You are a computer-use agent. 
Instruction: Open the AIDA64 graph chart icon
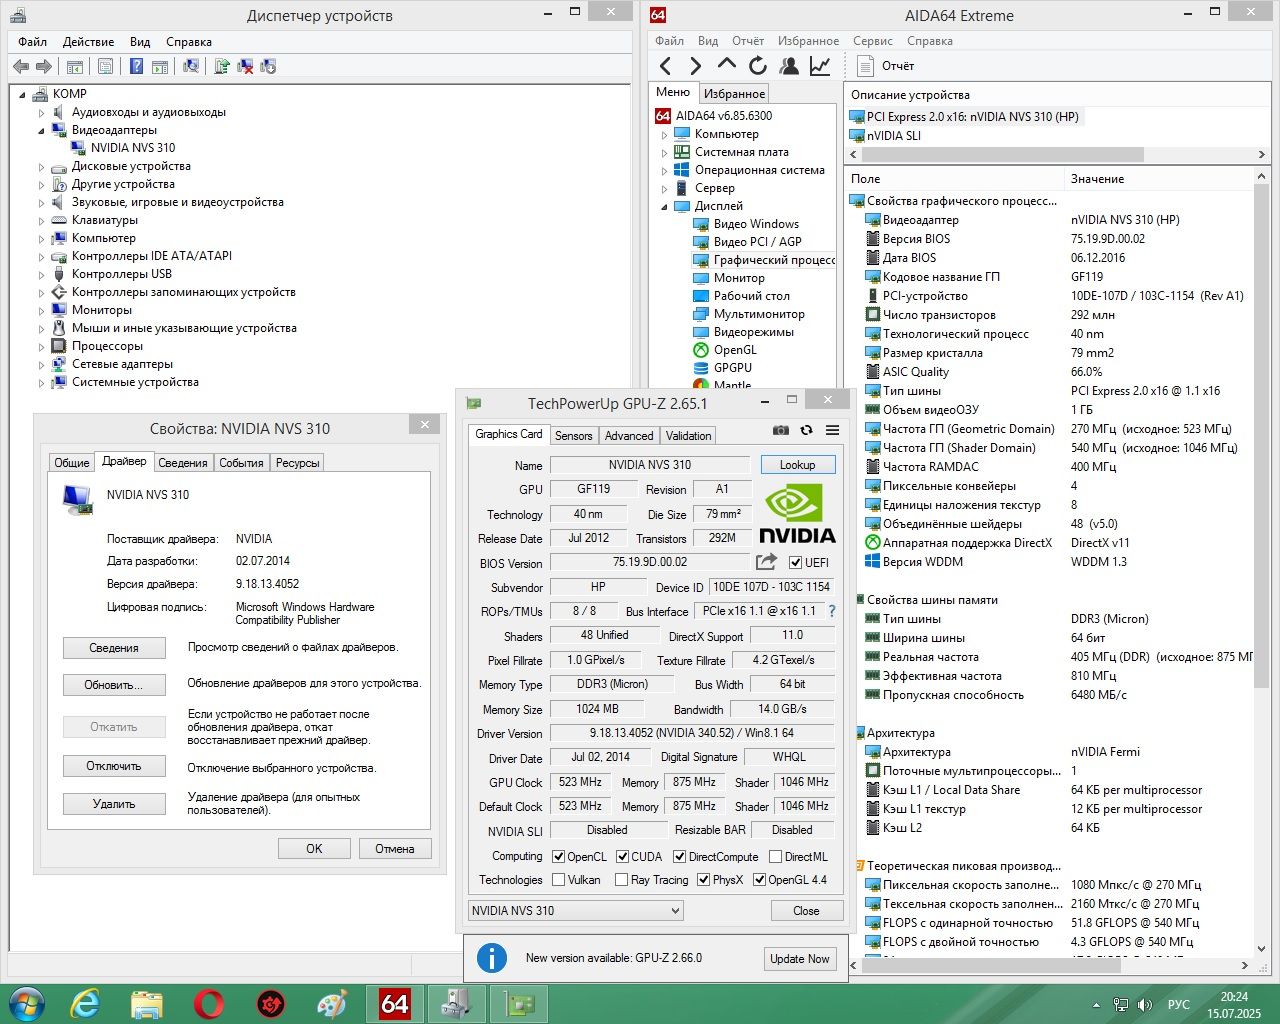click(820, 66)
